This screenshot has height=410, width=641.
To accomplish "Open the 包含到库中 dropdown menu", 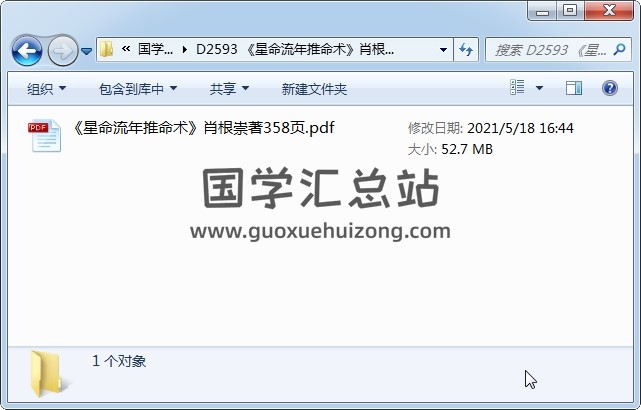I will [138, 89].
